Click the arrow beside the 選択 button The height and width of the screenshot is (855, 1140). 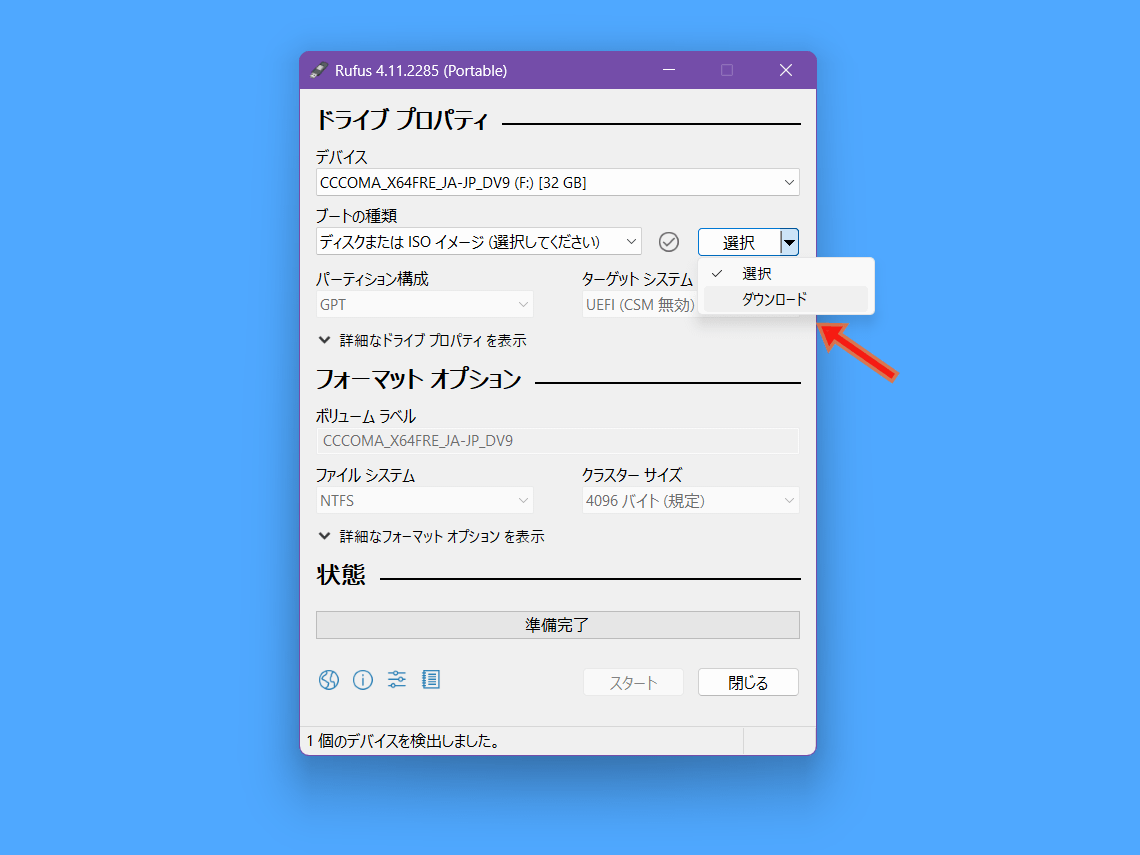(790, 242)
